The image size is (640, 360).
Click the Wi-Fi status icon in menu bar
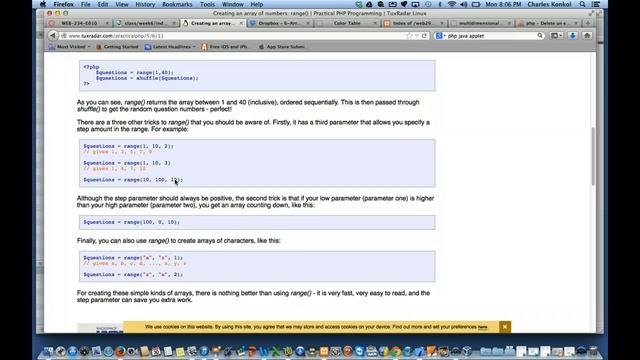[x=451, y=4]
